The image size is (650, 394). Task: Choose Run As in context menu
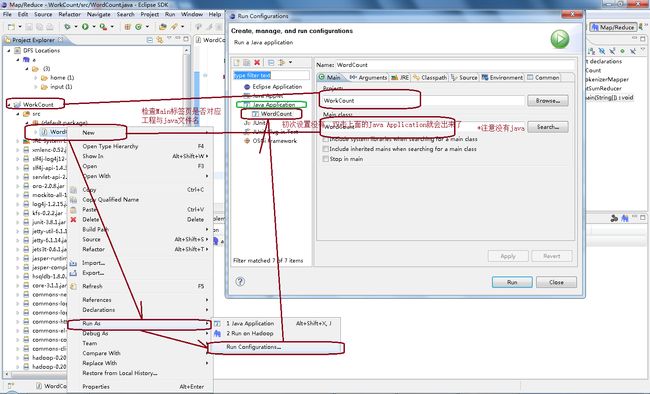[140, 323]
